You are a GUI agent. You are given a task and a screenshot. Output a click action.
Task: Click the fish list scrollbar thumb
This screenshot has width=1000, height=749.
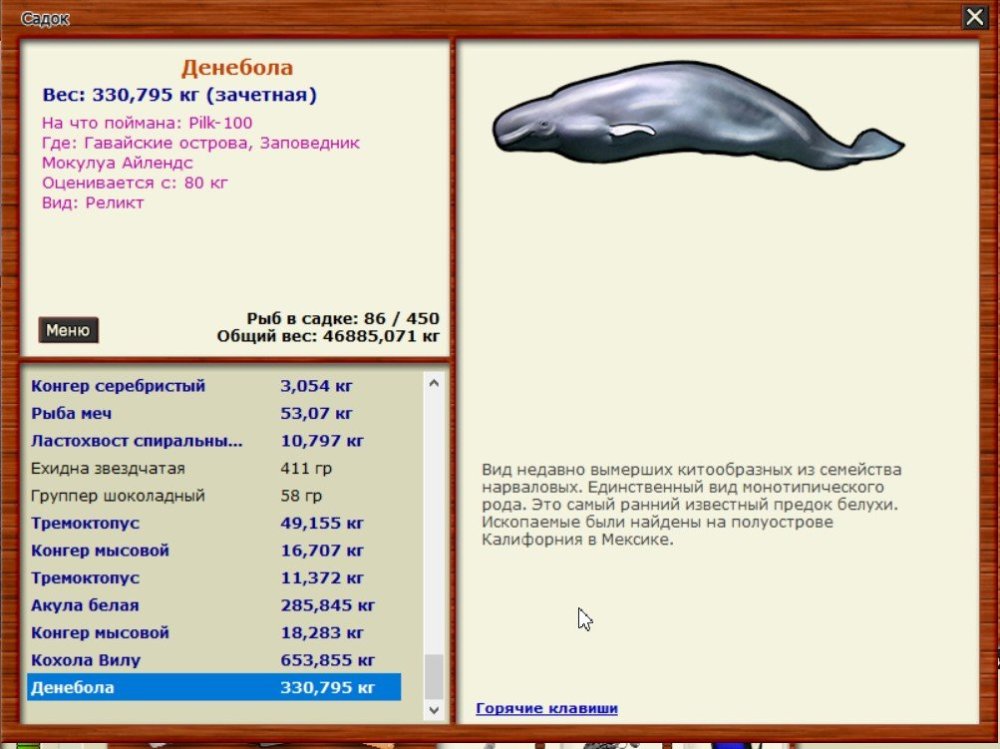pos(434,677)
